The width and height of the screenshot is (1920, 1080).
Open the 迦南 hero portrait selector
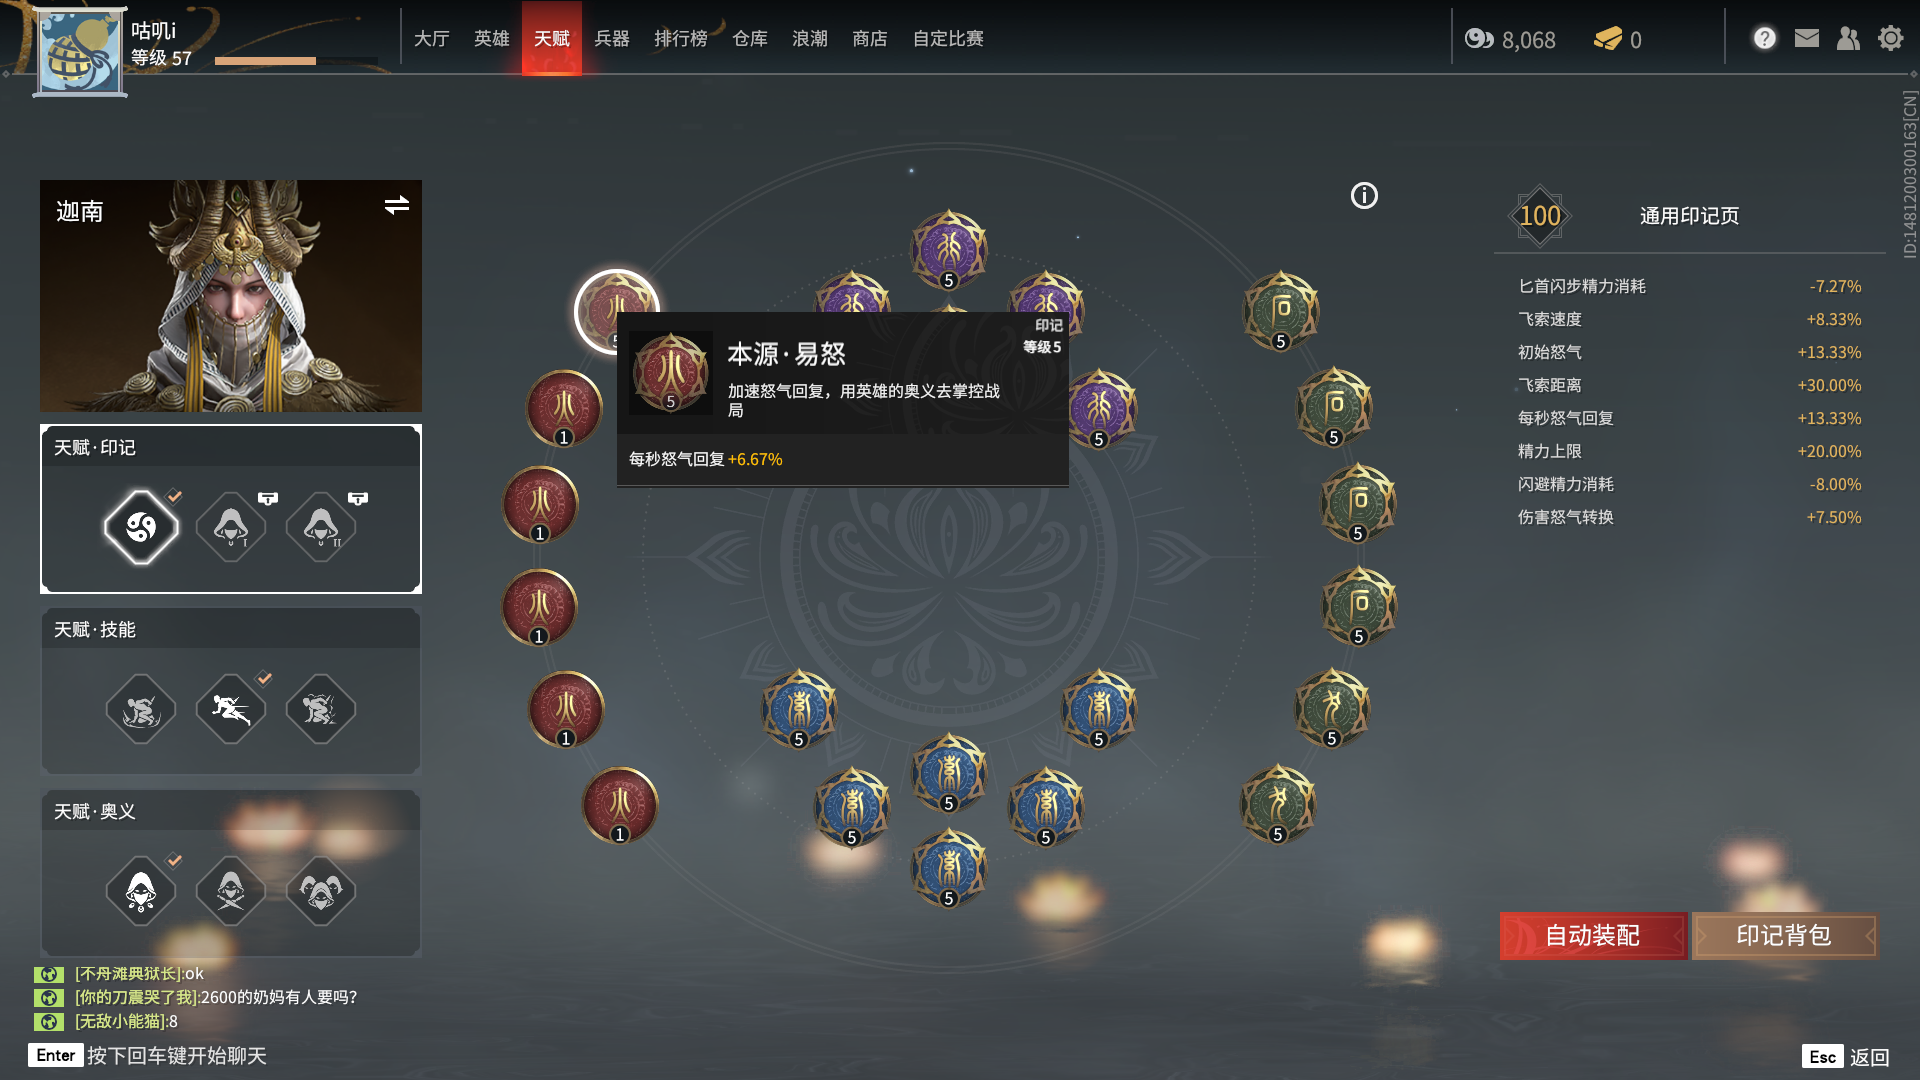coord(231,296)
